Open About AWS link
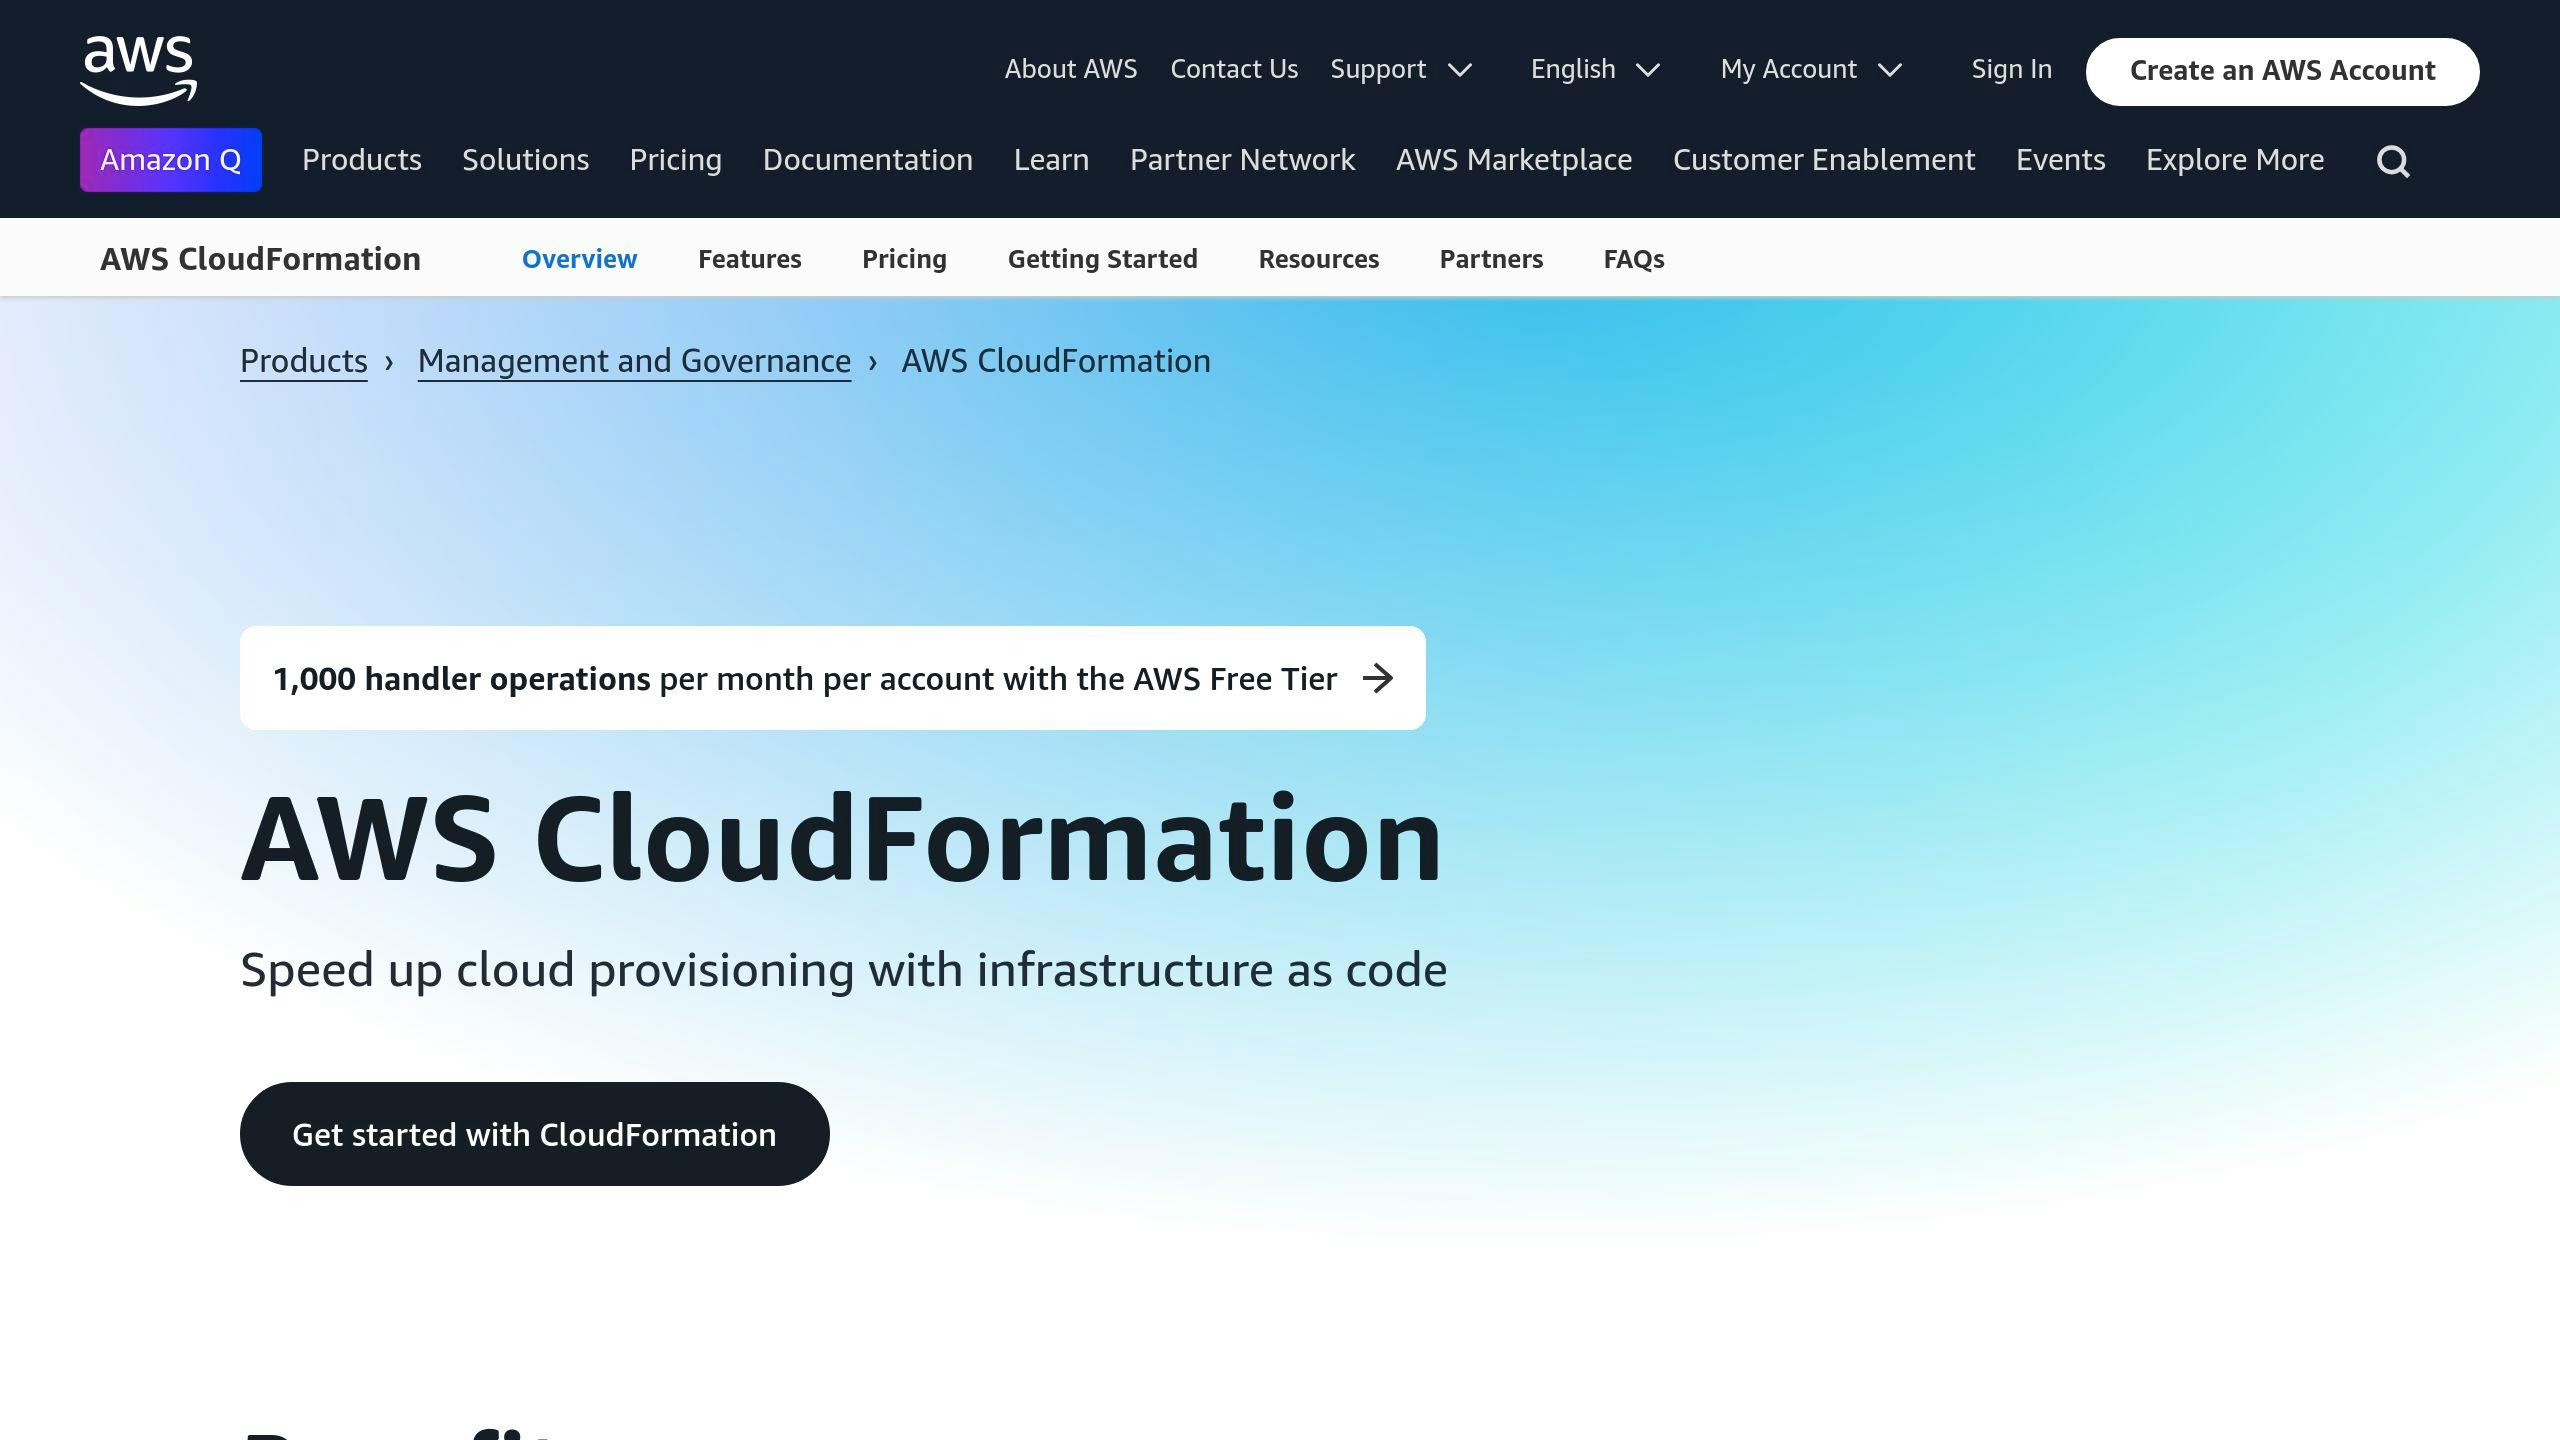2560x1440 pixels. point(1071,69)
